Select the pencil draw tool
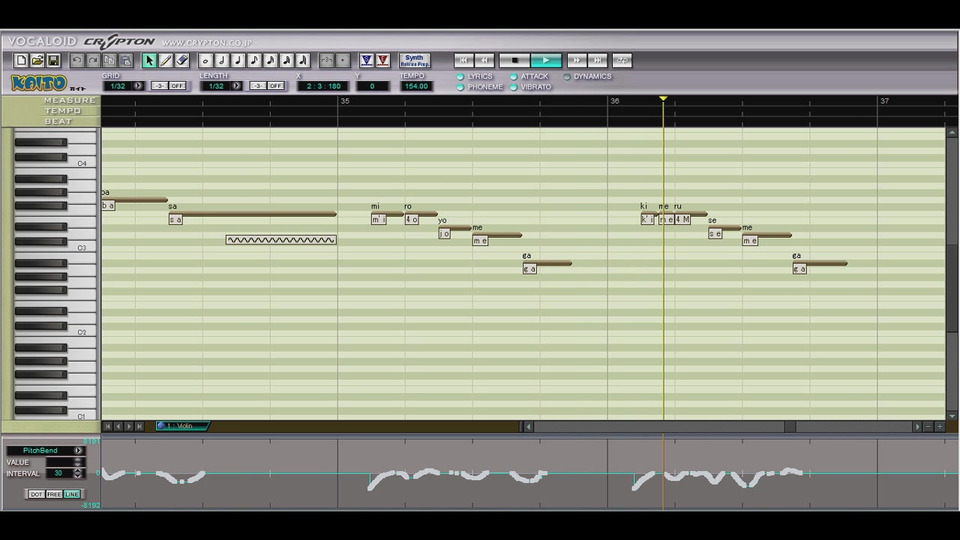The height and width of the screenshot is (540, 960). pos(166,60)
